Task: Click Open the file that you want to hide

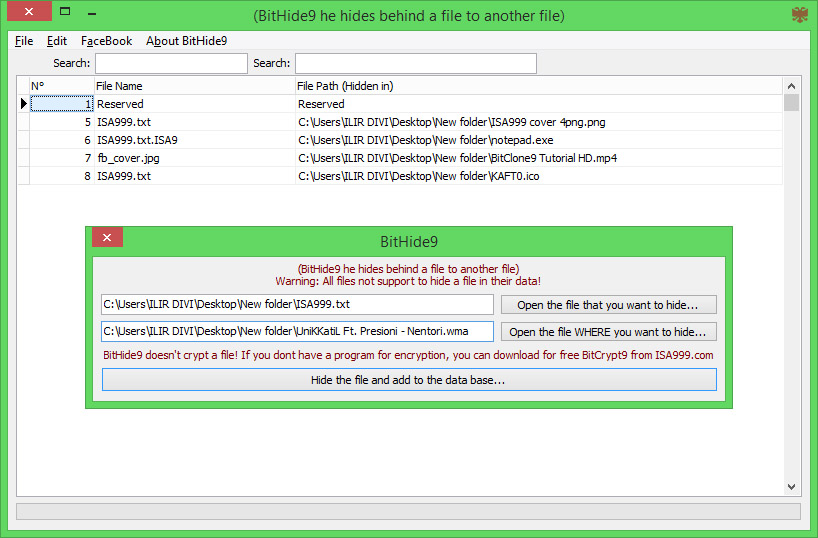Action: [608, 305]
